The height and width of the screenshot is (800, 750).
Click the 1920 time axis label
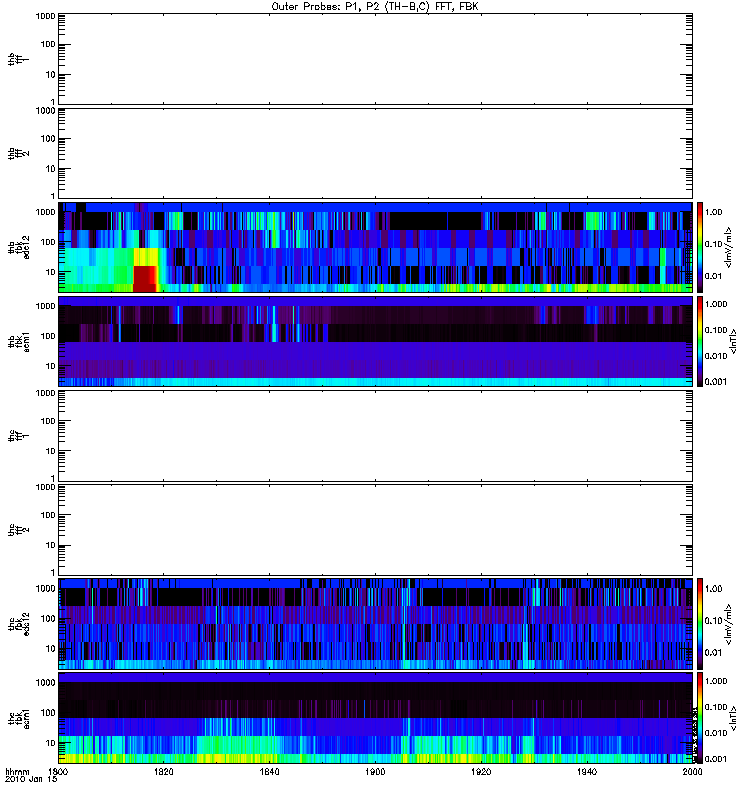[x=481, y=772]
